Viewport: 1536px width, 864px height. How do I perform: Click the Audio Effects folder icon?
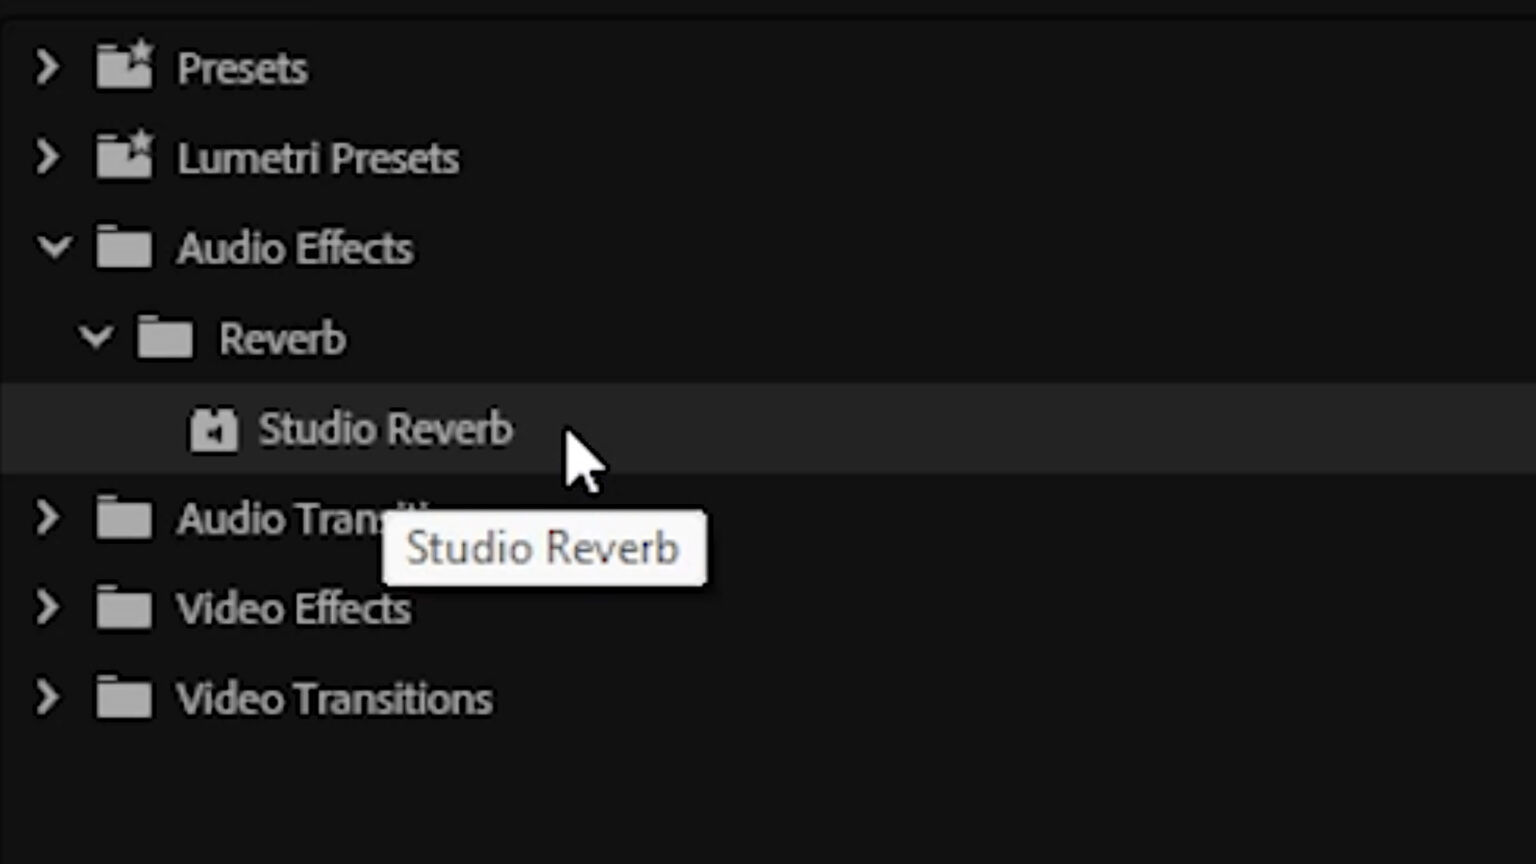click(x=123, y=247)
